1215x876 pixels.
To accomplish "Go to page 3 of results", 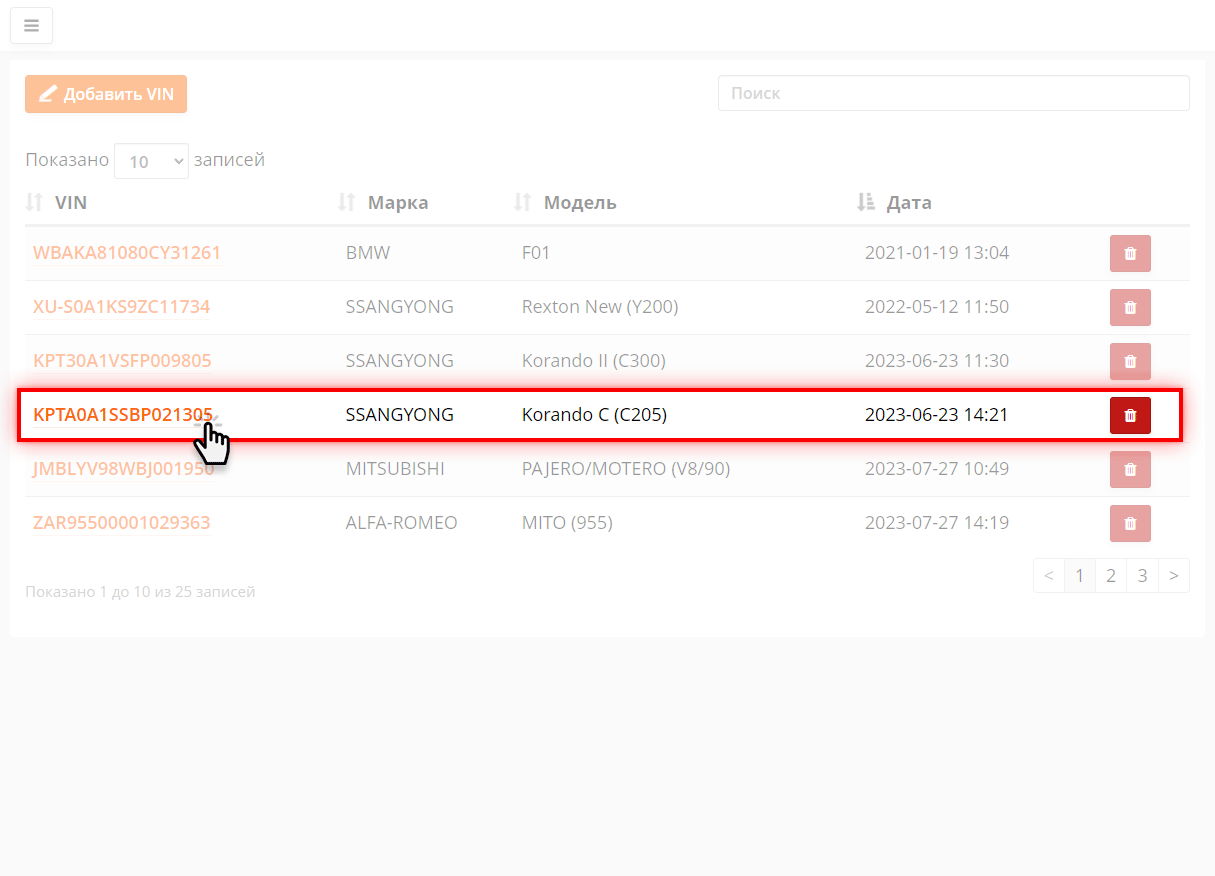I will 1142,576.
